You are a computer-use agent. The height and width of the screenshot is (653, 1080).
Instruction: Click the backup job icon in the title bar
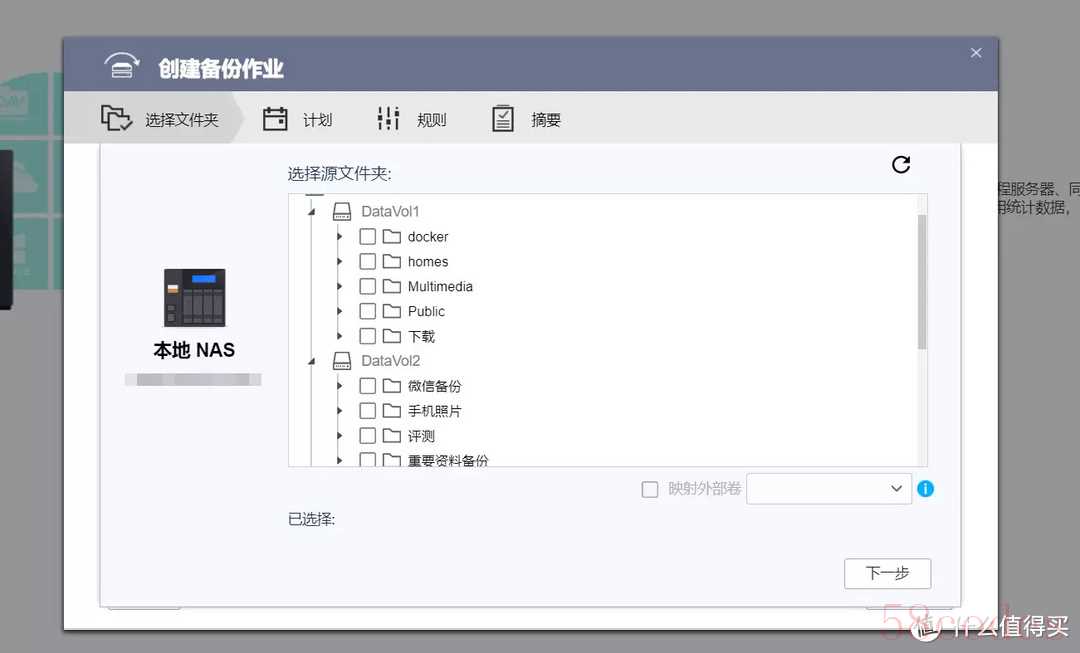click(x=122, y=66)
